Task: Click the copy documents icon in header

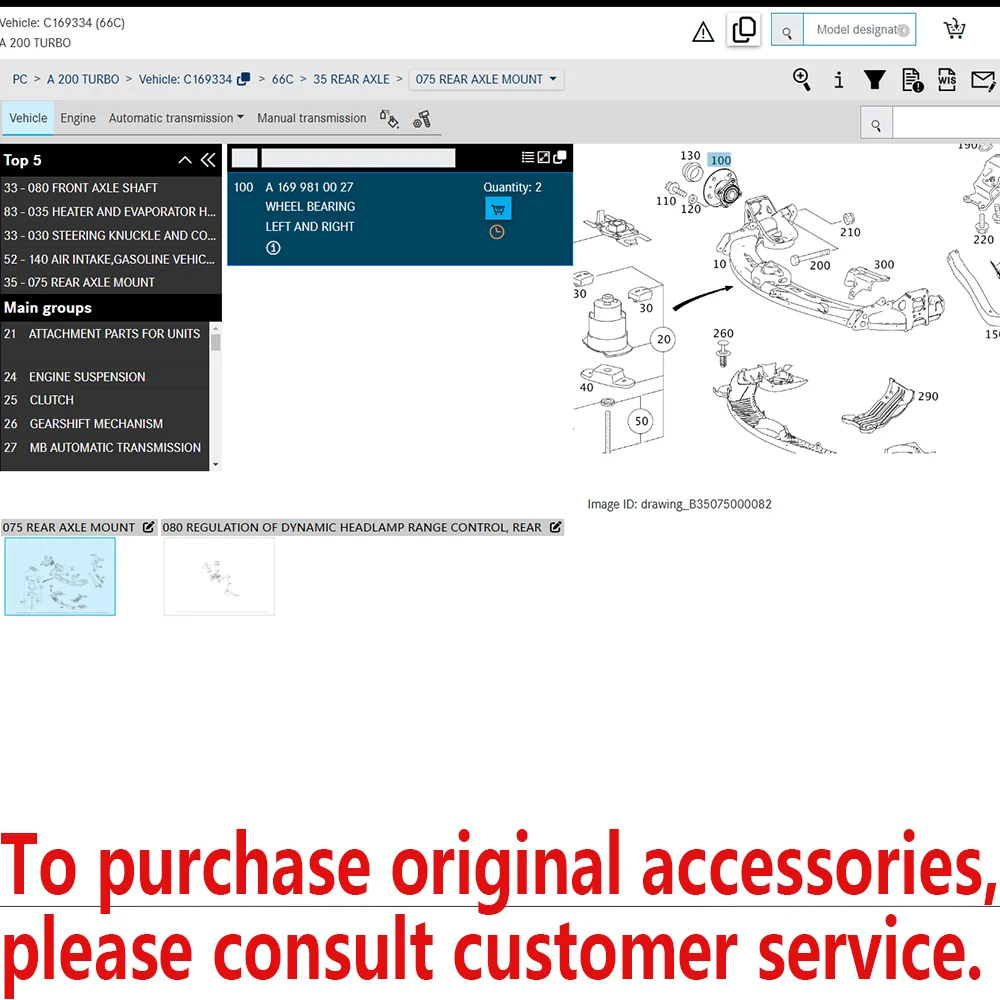Action: point(744,29)
